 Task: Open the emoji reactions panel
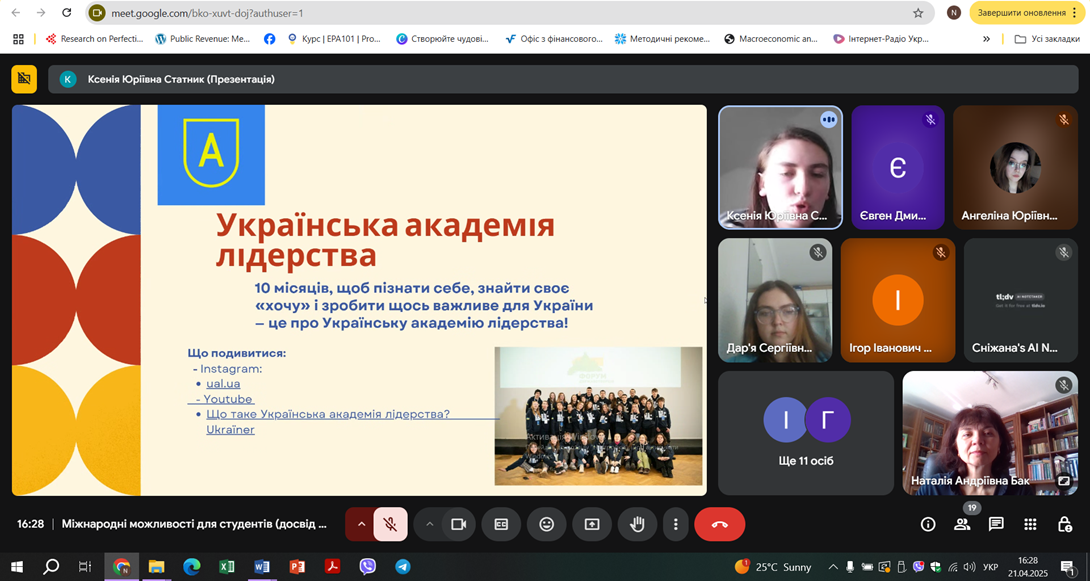(x=546, y=524)
